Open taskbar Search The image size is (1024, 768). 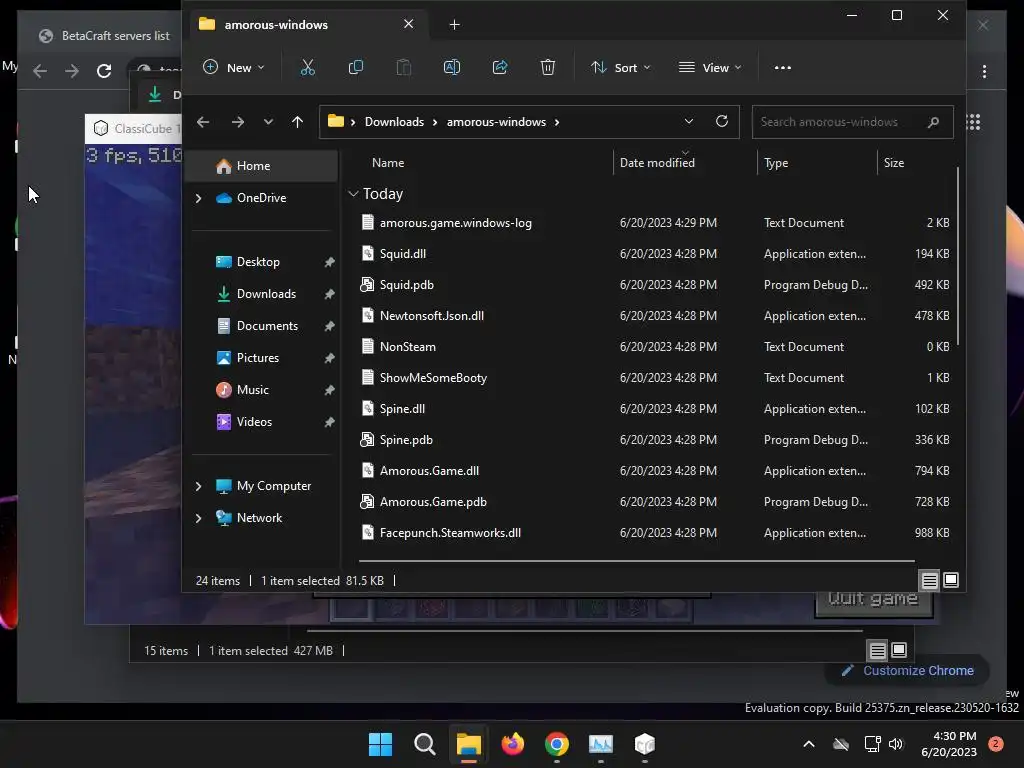pyautogui.click(x=424, y=744)
